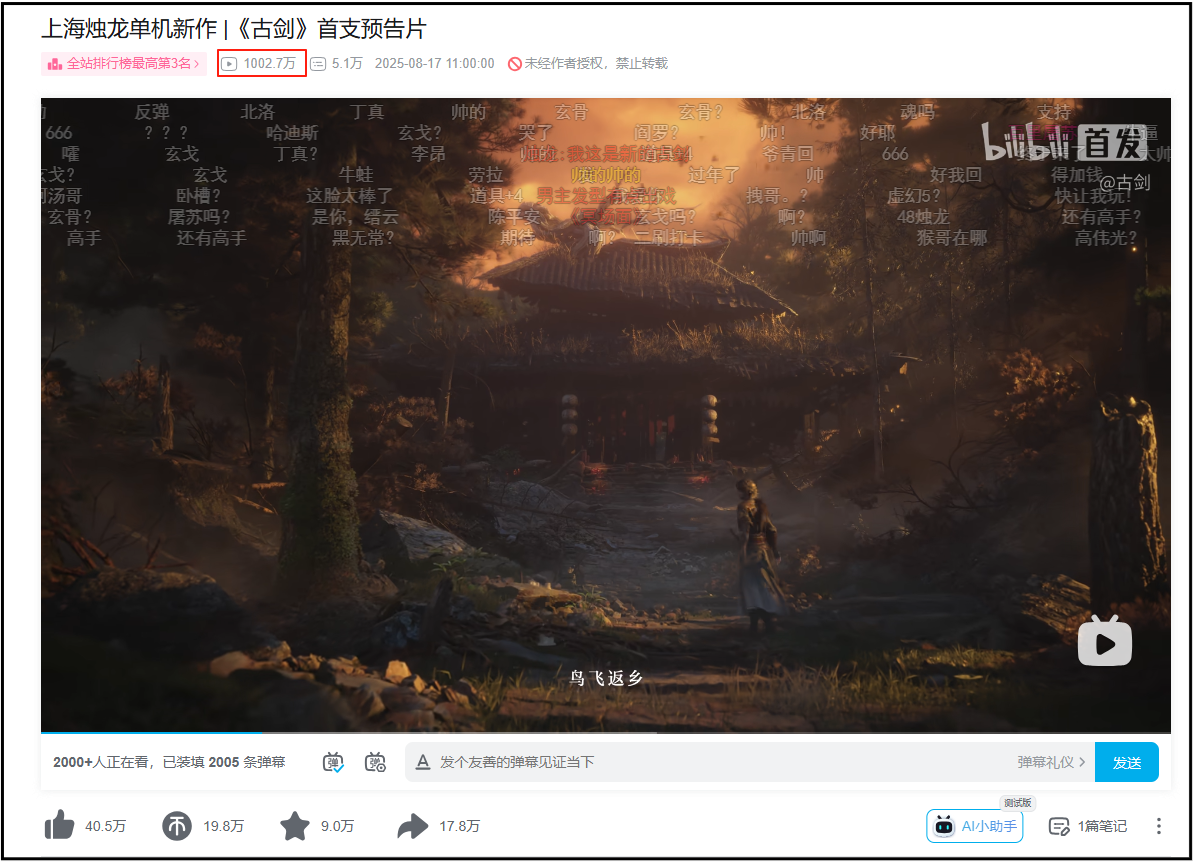The image size is (1194, 862).
Task: Open the 弹幕礼仪 etiquette link
Action: point(1051,762)
